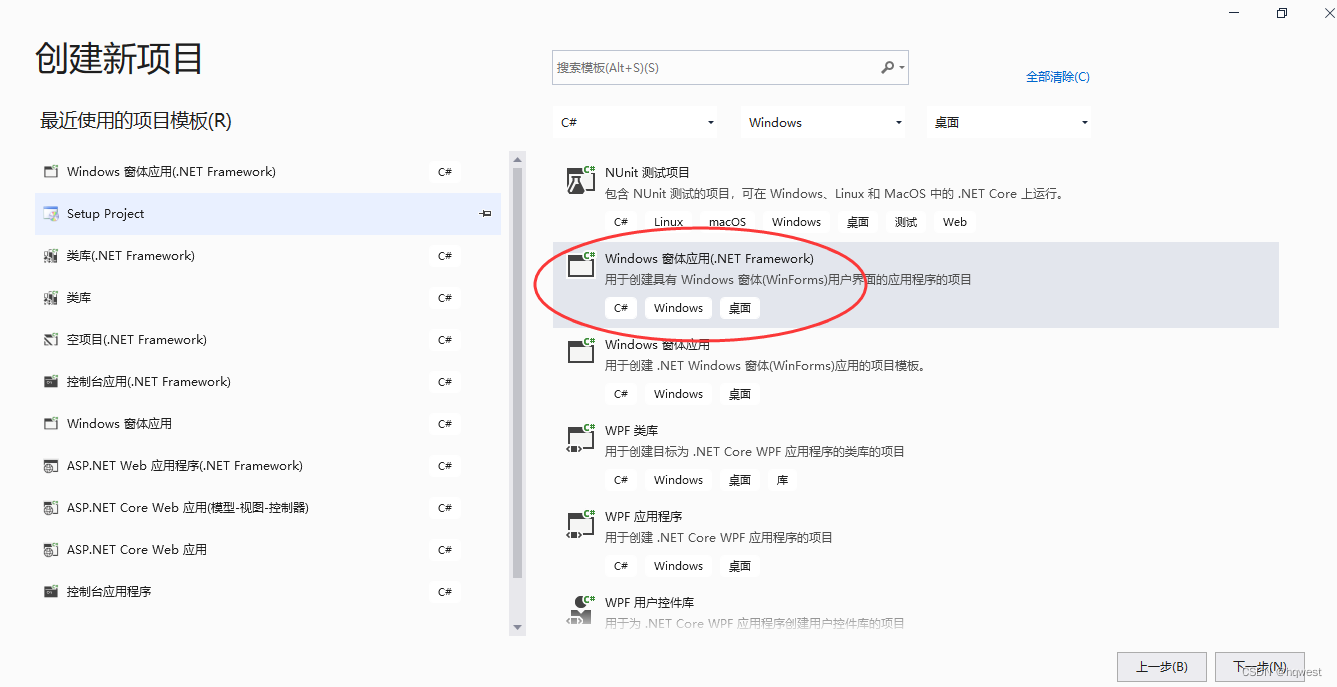The height and width of the screenshot is (687, 1337).
Task: Click the 上一步(B) button
Action: pyautogui.click(x=1162, y=667)
